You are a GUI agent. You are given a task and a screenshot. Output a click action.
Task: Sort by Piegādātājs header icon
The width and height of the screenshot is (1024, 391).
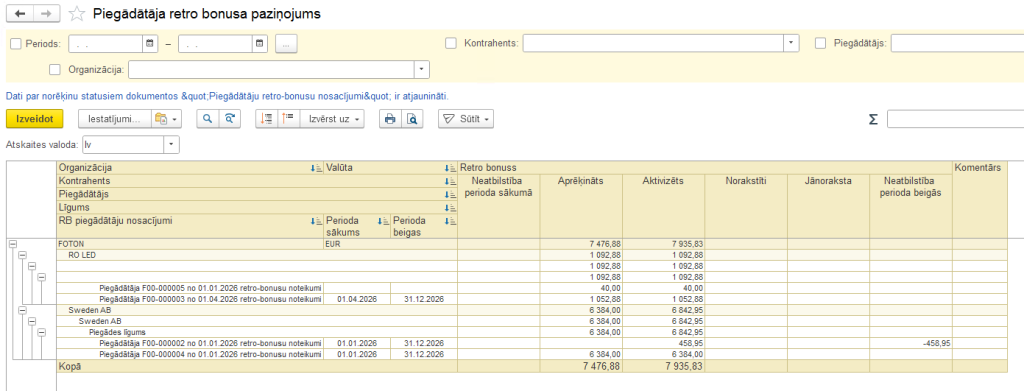pyautogui.click(x=450, y=195)
